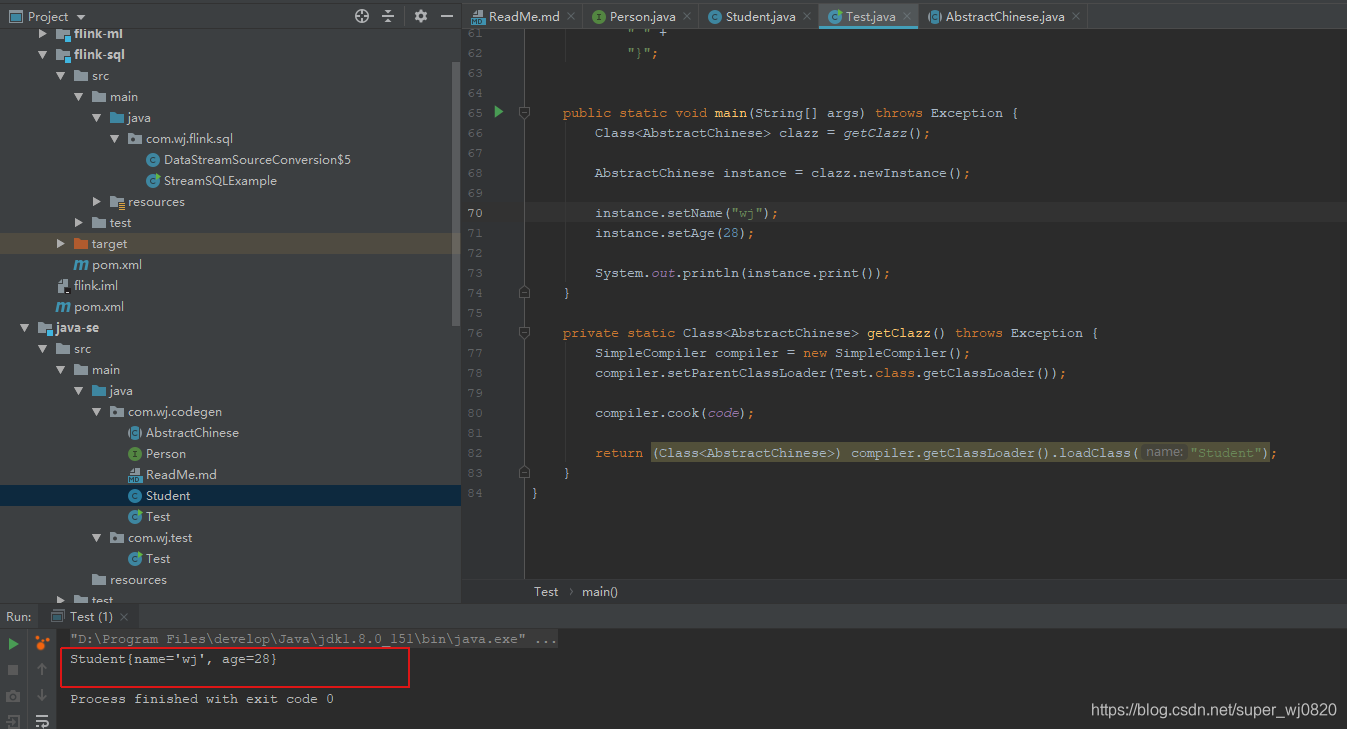
Task: Switch to the ReadMe.md tab
Action: coord(523,16)
